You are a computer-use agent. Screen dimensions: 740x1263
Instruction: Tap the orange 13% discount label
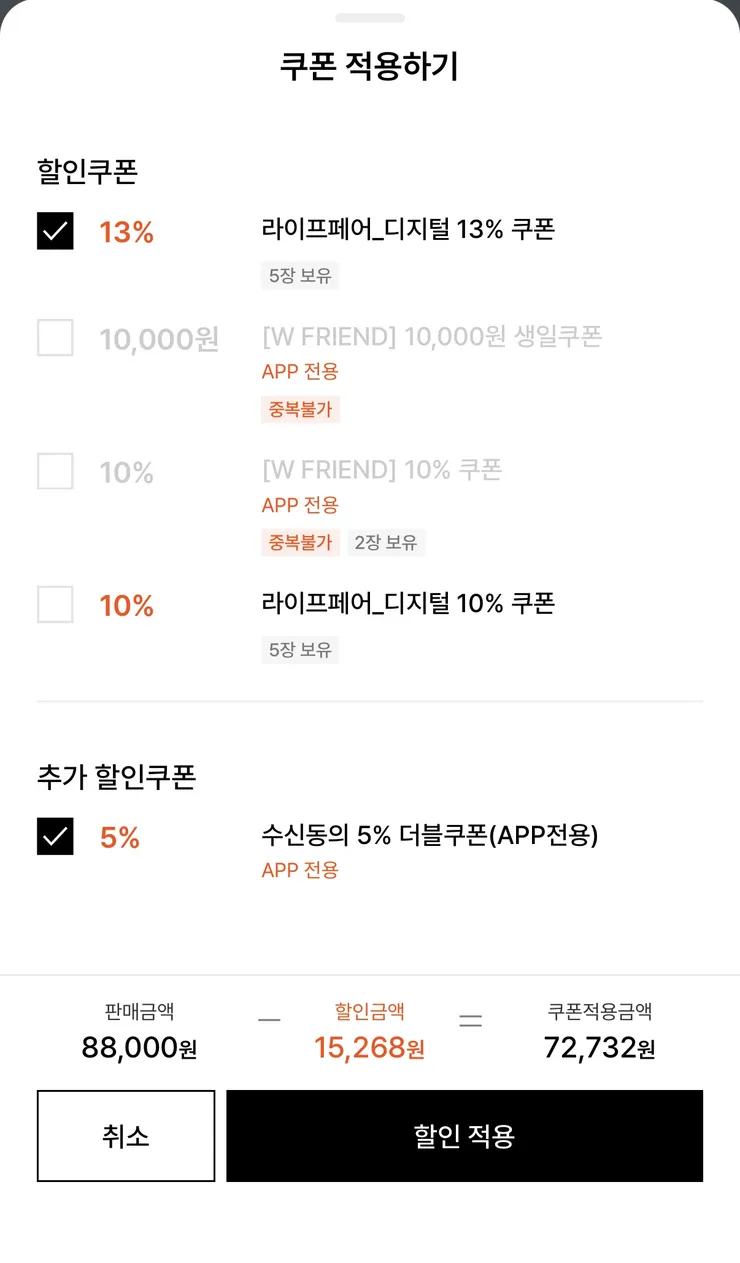pos(127,232)
